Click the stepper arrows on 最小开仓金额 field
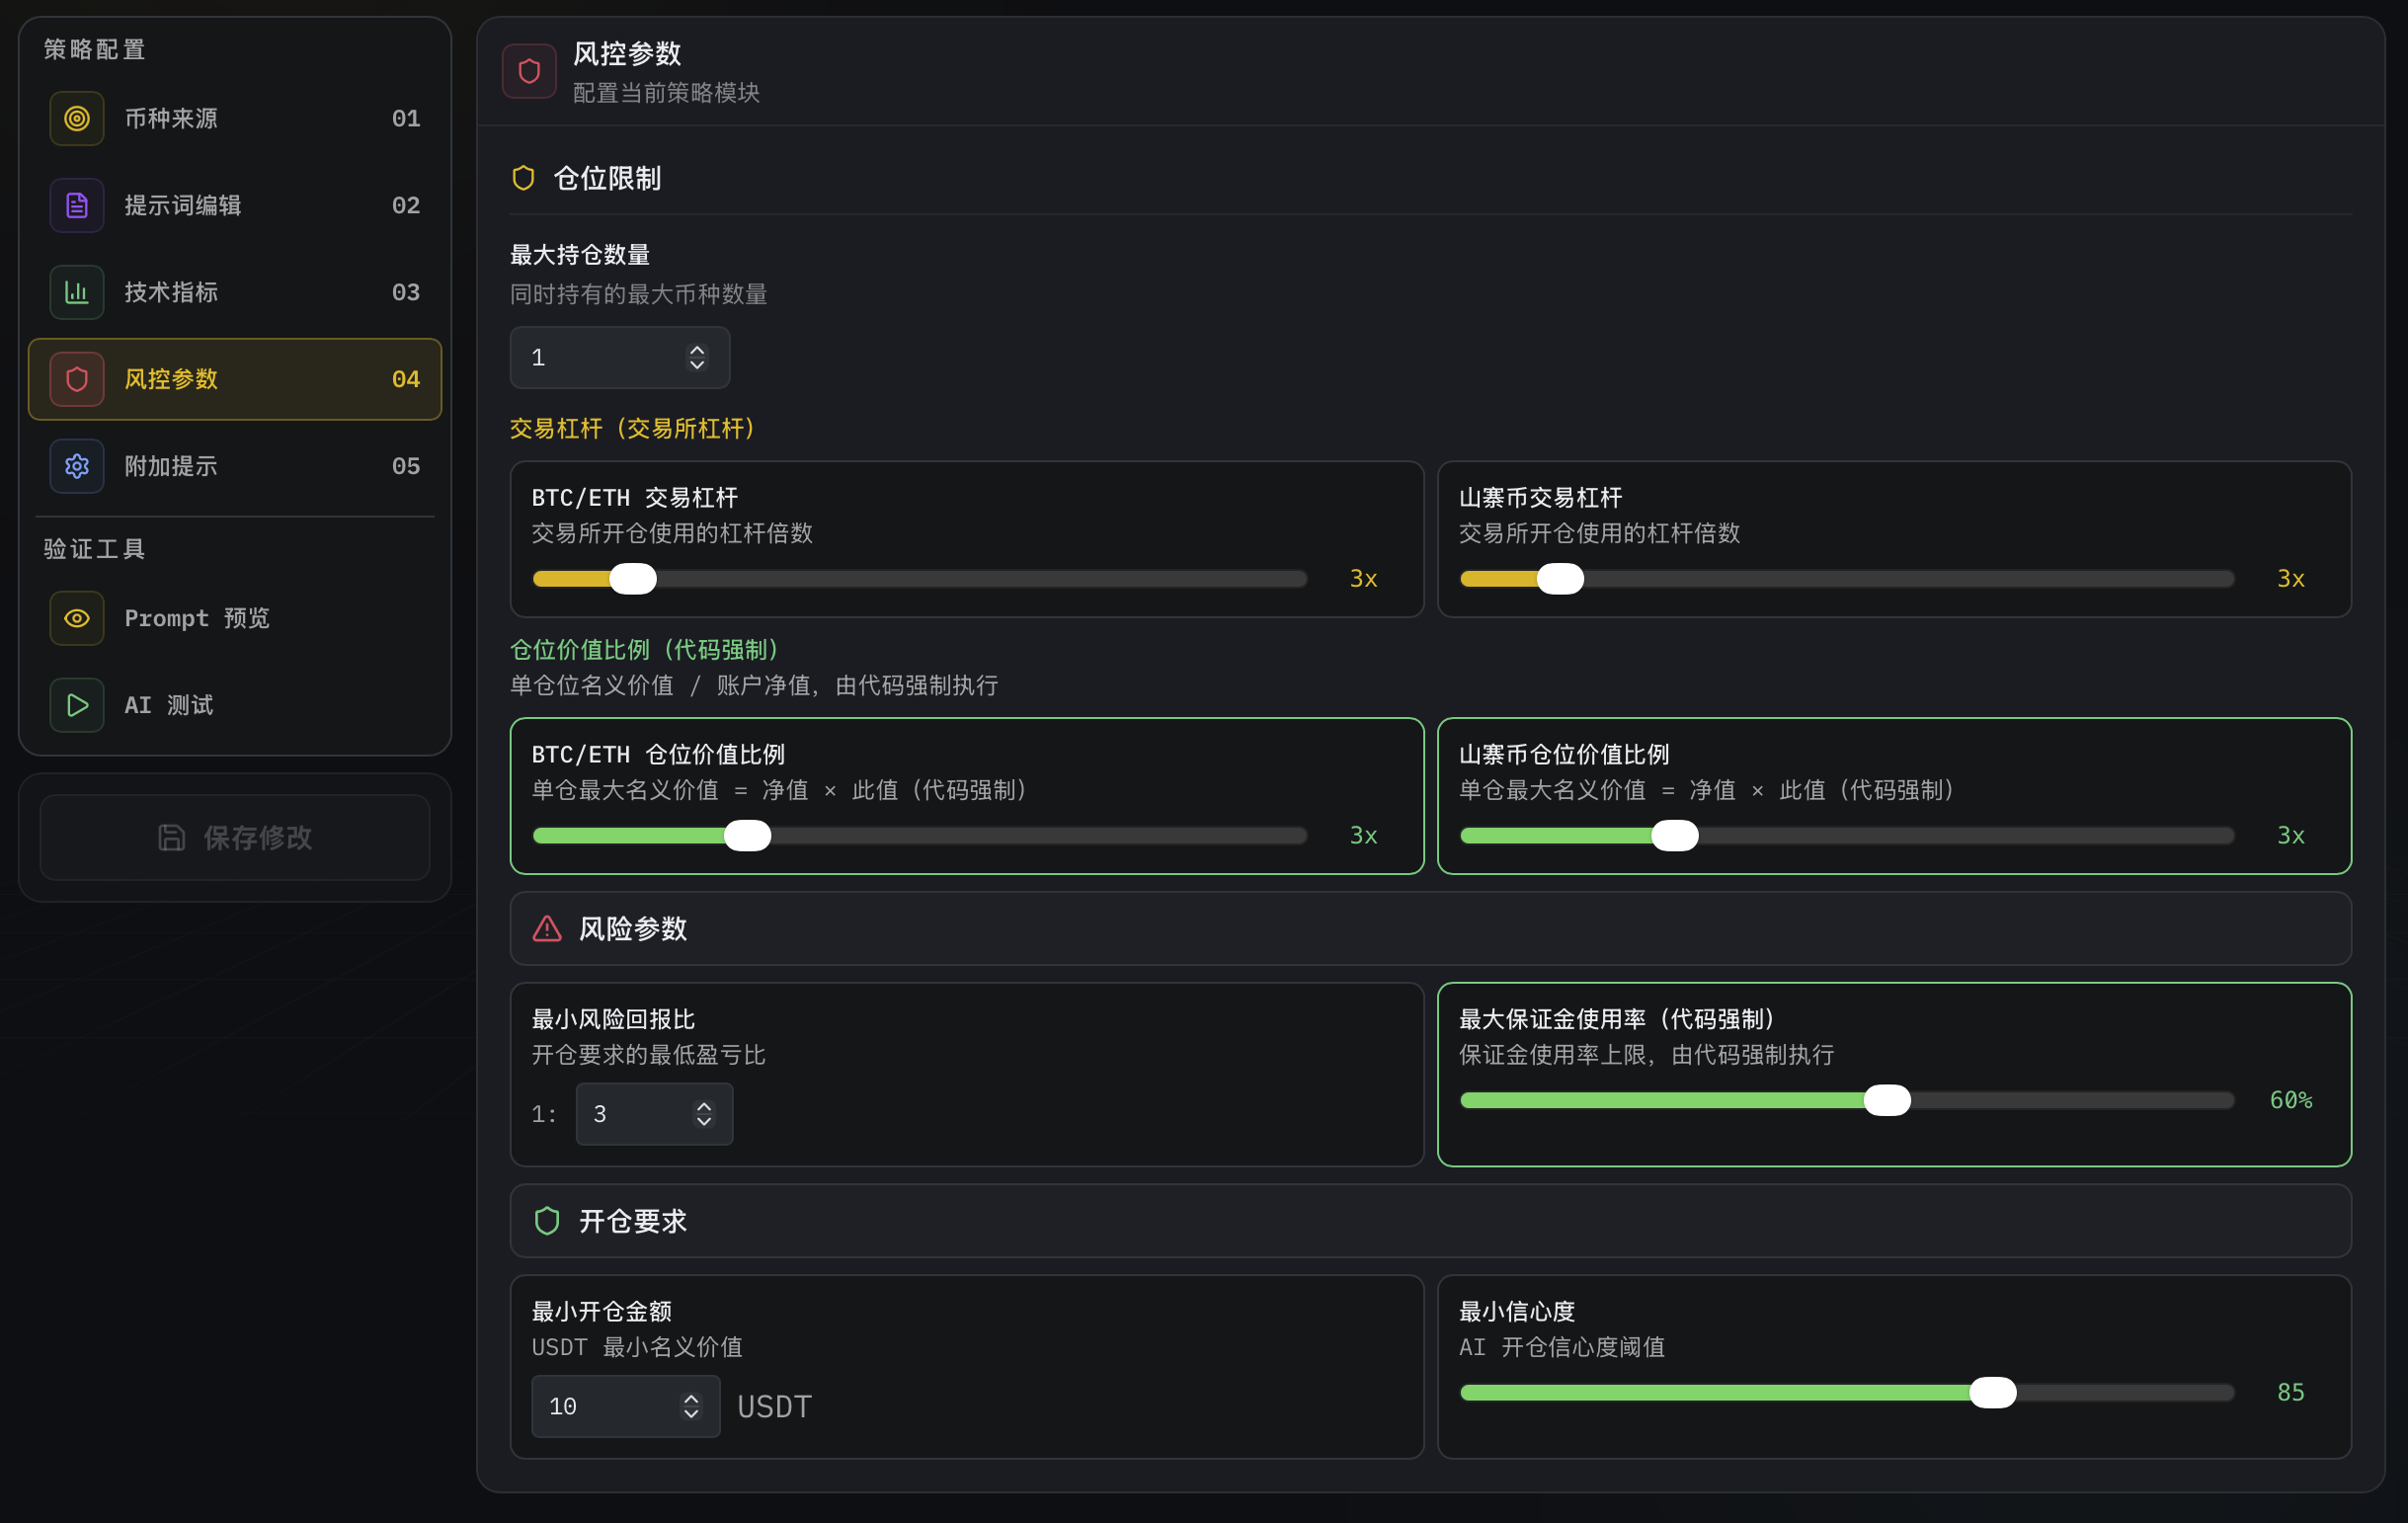The width and height of the screenshot is (2408, 1523). pyautogui.click(x=691, y=1407)
